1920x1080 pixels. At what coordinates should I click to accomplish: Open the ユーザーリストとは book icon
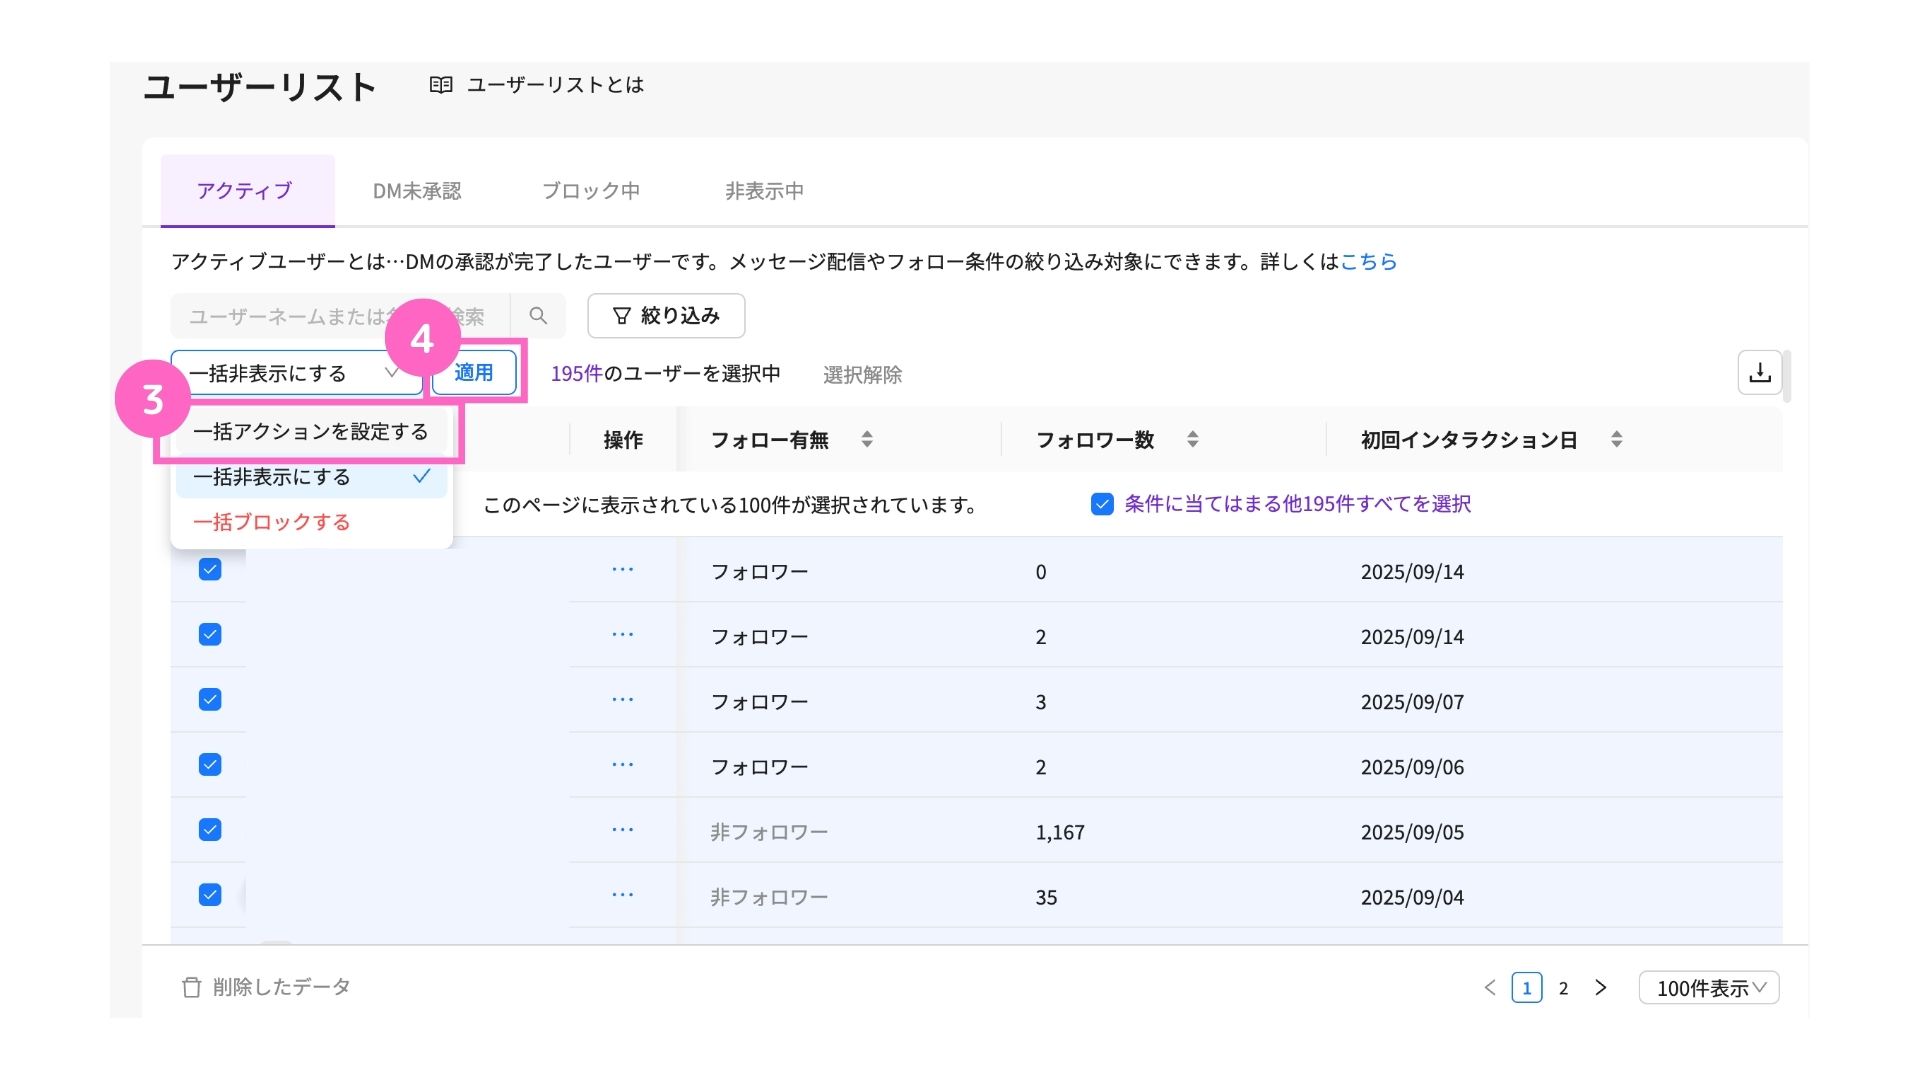coord(441,85)
